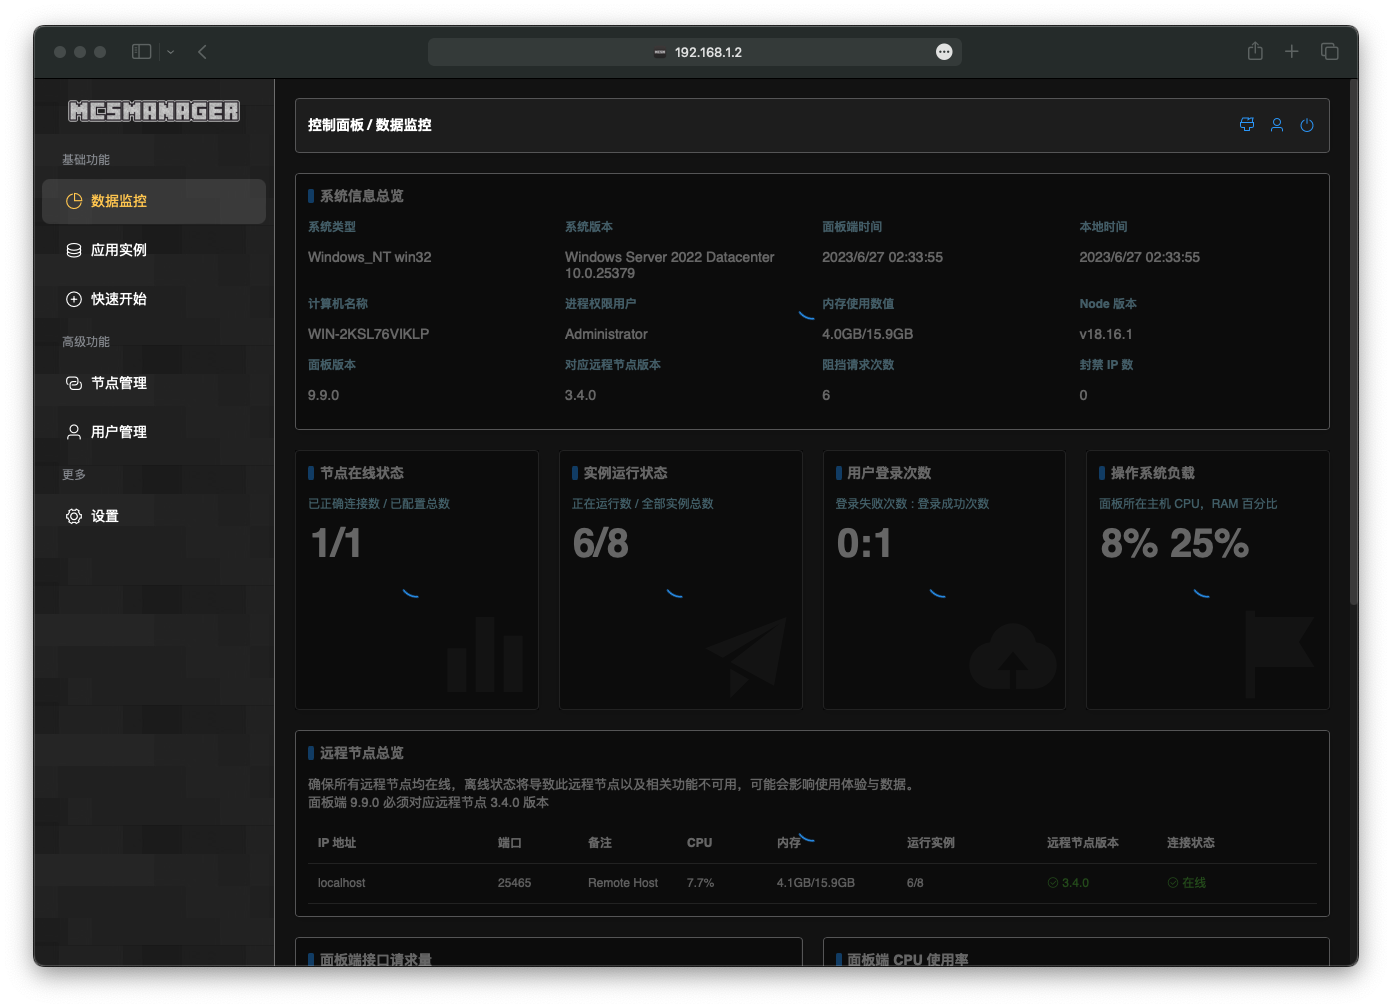Click the 面板端接口请求量 section heading
Viewport: 1392px width, 1008px height.
click(x=376, y=959)
